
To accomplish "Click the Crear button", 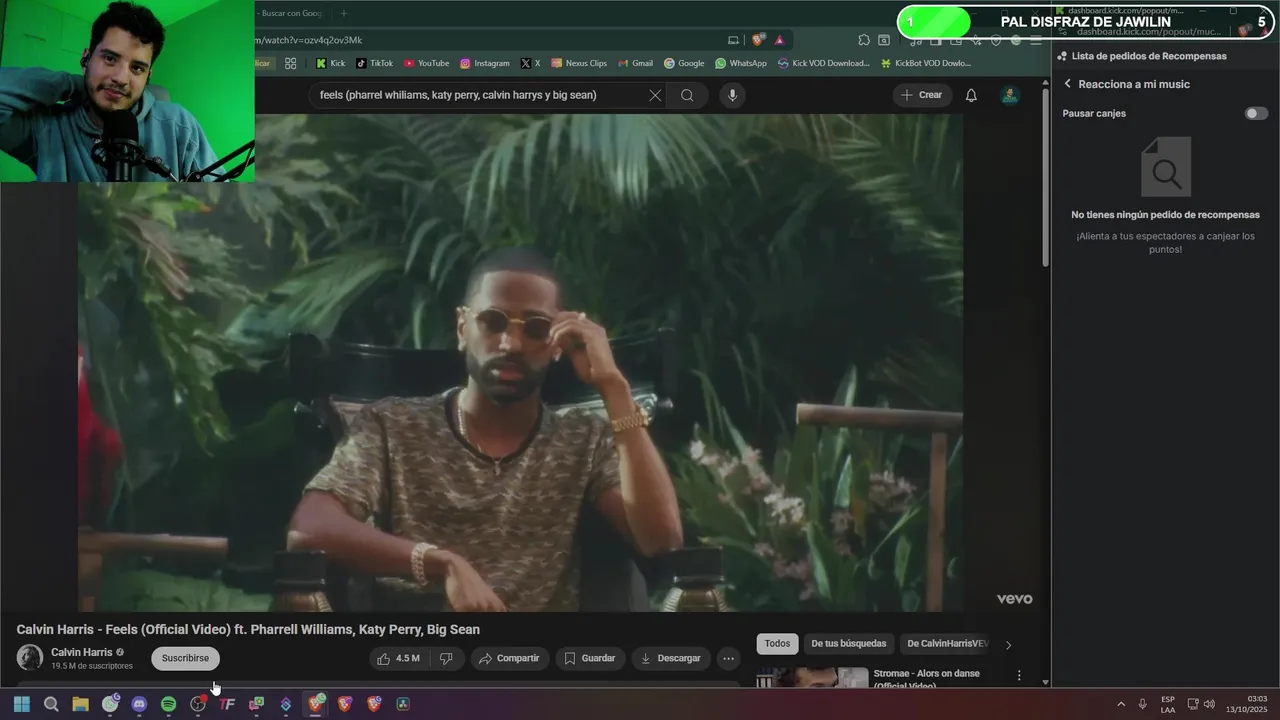I will (921, 95).
